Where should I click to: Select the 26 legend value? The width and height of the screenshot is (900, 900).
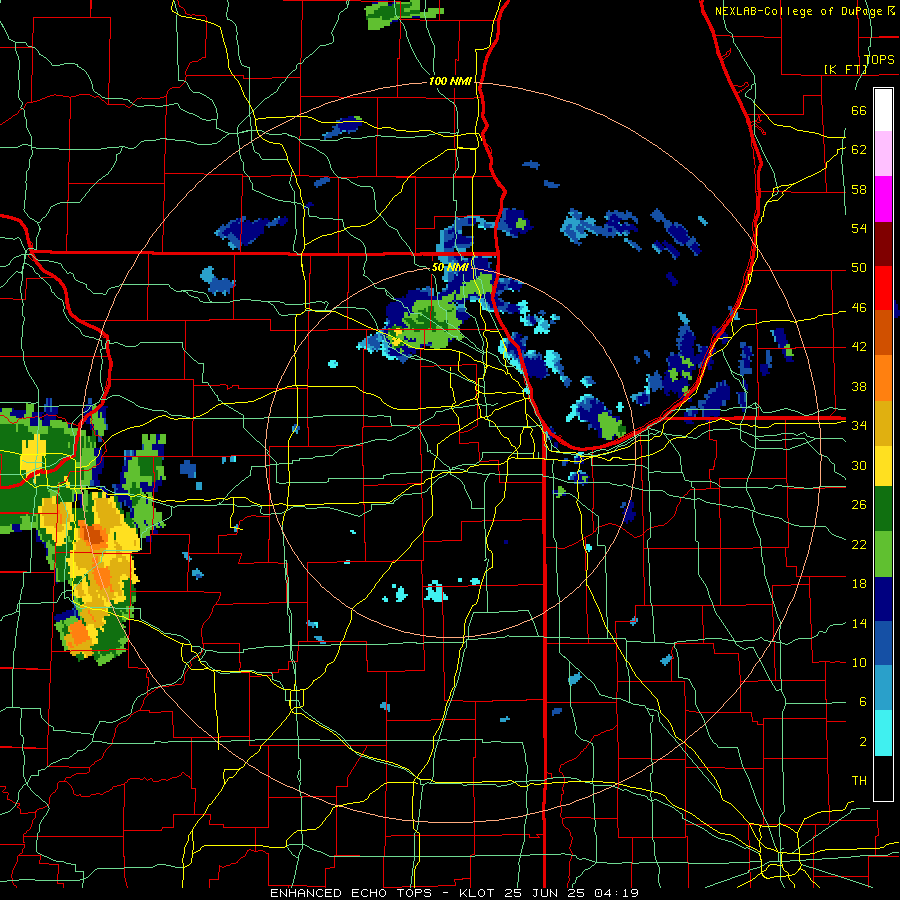pyautogui.click(x=859, y=505)
